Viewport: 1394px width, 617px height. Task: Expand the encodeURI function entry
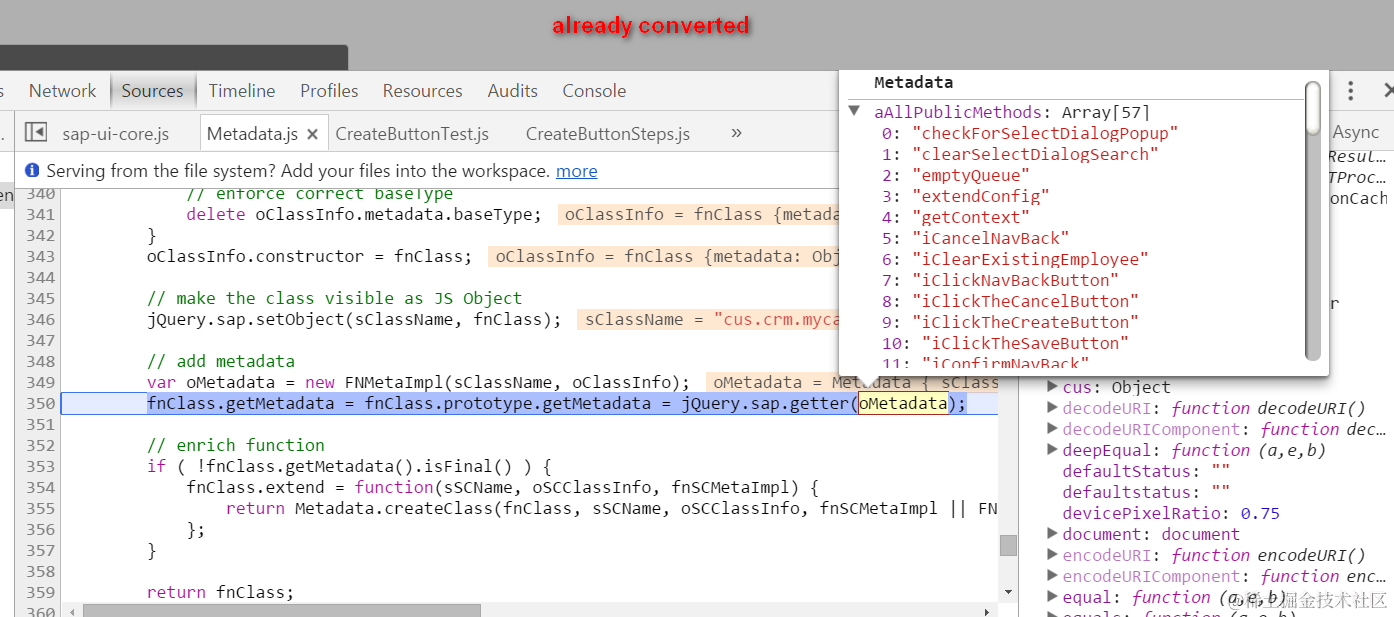click(1053, 555)
